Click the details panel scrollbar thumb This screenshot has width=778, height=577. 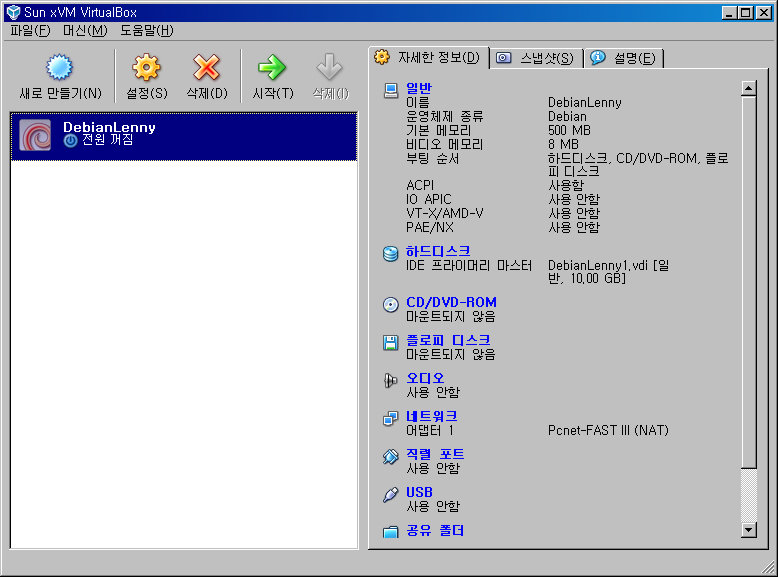coord(749,282)
